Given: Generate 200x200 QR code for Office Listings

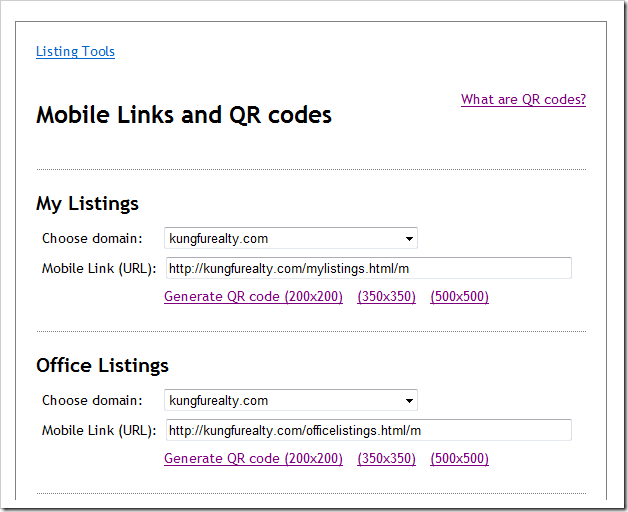Looking at the screenshot, I should pyautogui.click(x=254, y=459).
